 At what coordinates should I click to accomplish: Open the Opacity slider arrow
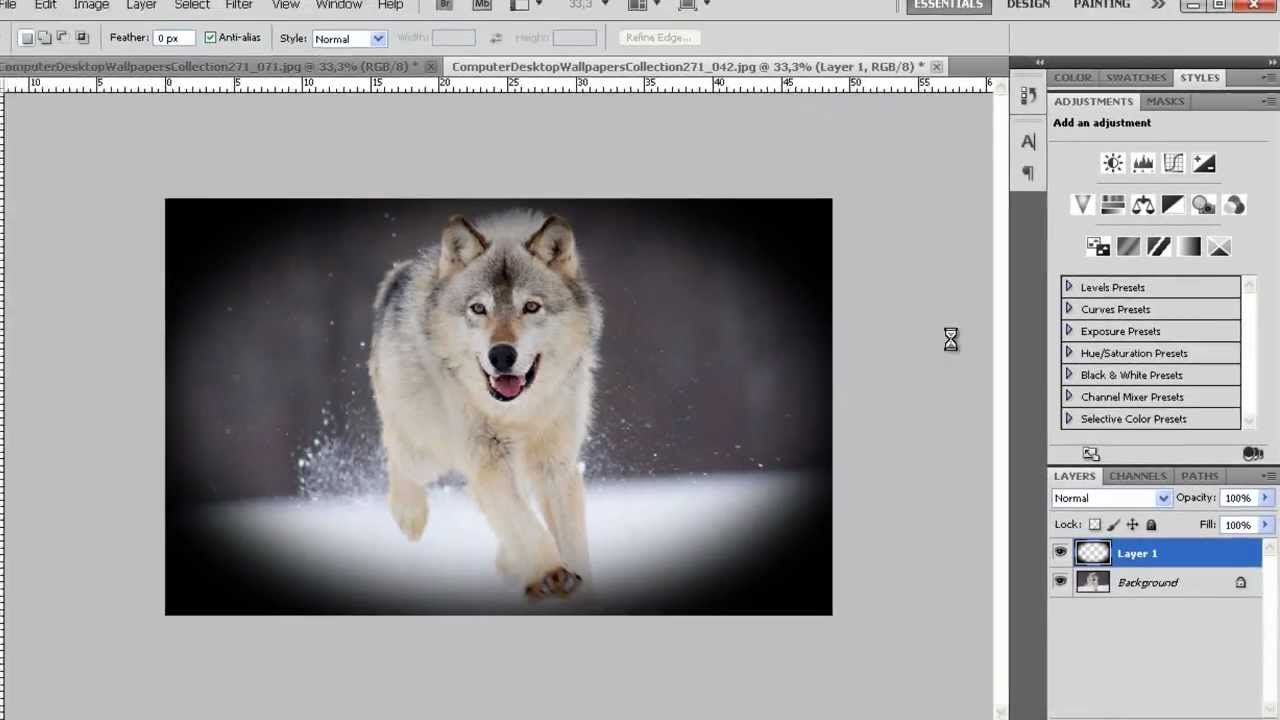coord(1265,498)
